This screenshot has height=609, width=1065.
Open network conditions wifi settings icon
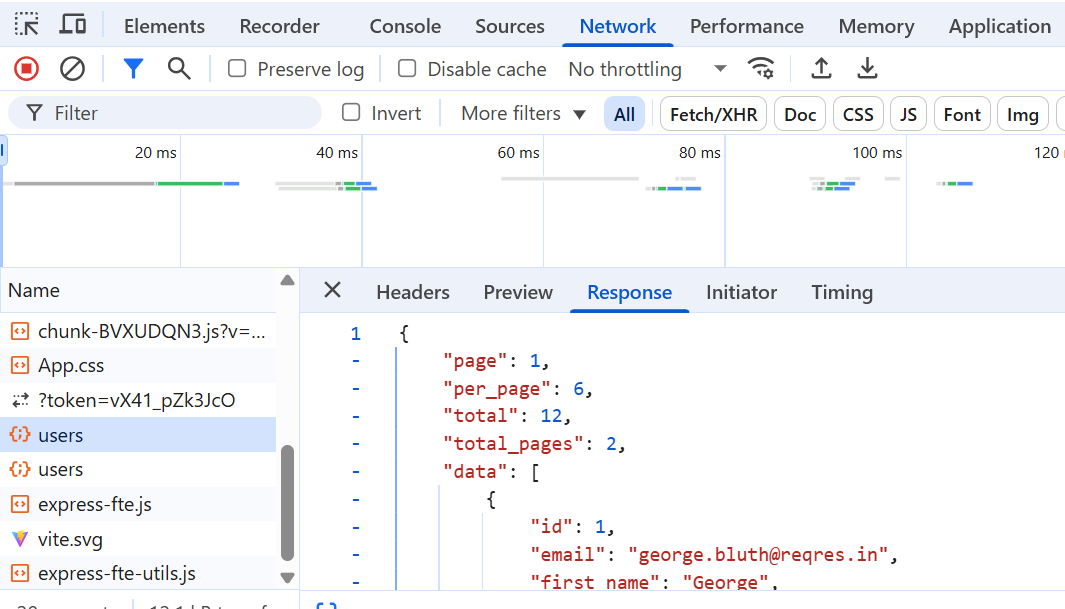[761, 69]
